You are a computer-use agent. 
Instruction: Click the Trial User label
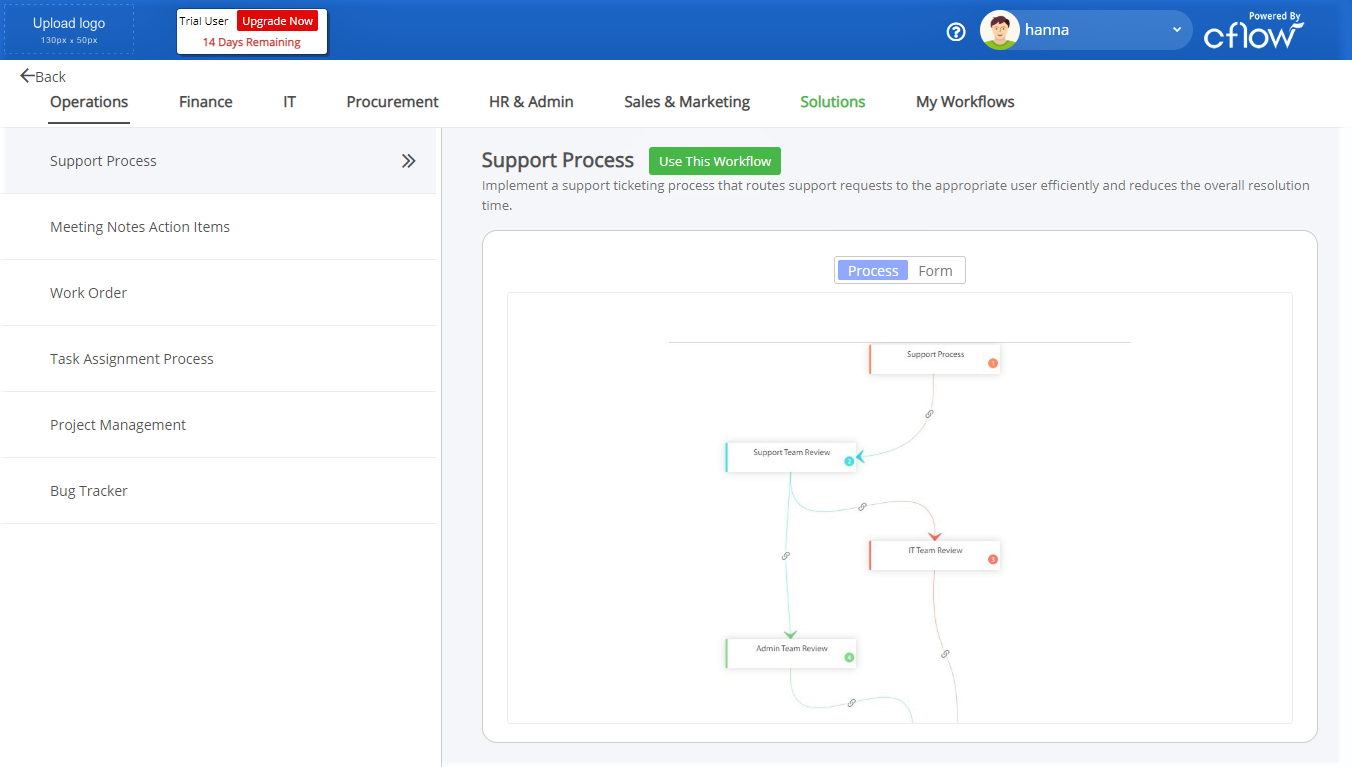tap(204, 21)
